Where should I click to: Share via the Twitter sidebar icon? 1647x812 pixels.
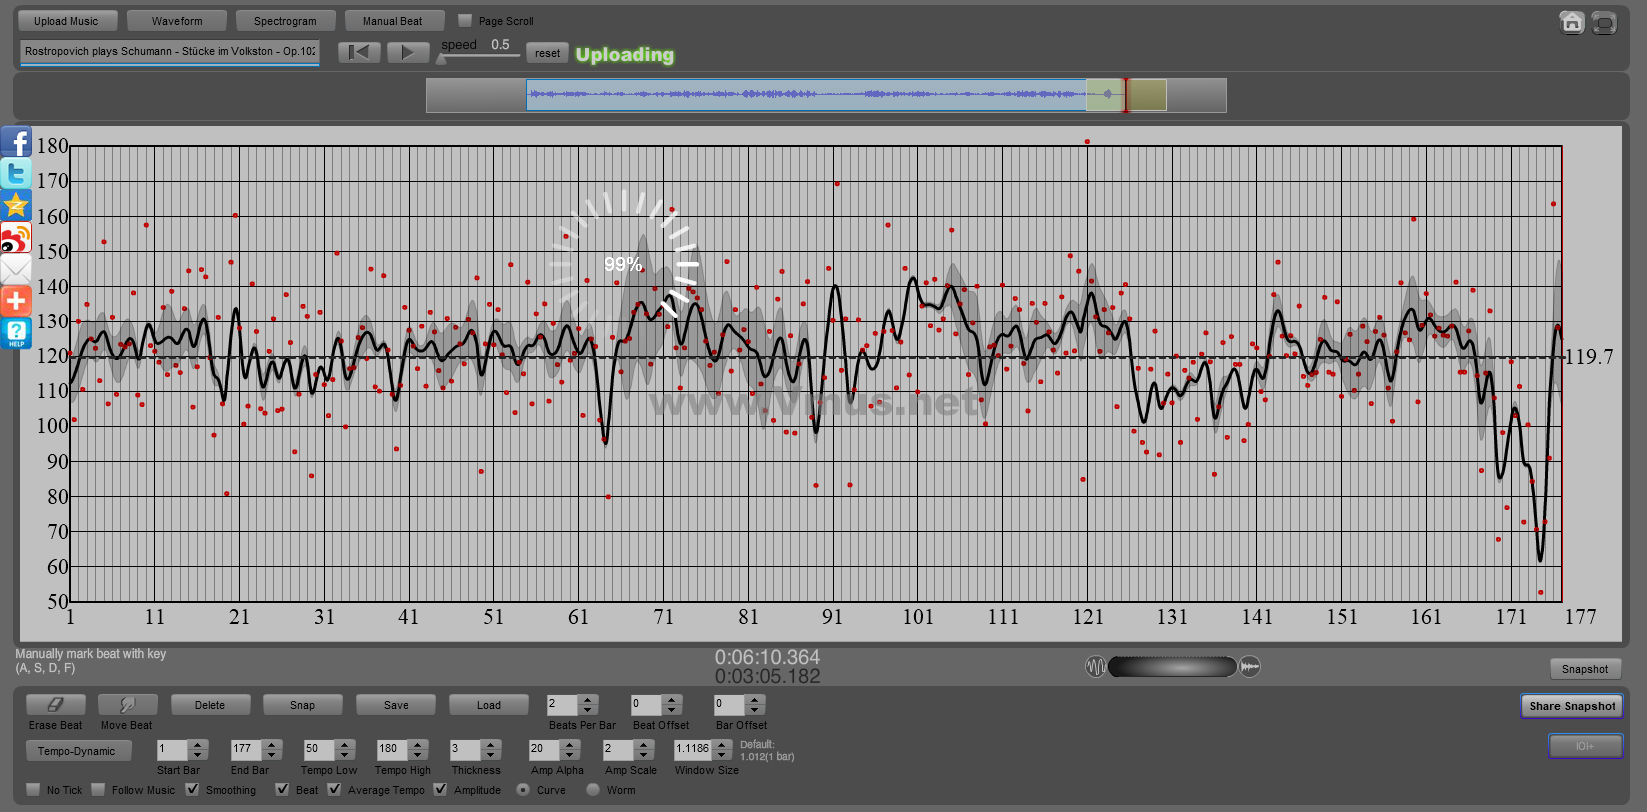(16, 174)
